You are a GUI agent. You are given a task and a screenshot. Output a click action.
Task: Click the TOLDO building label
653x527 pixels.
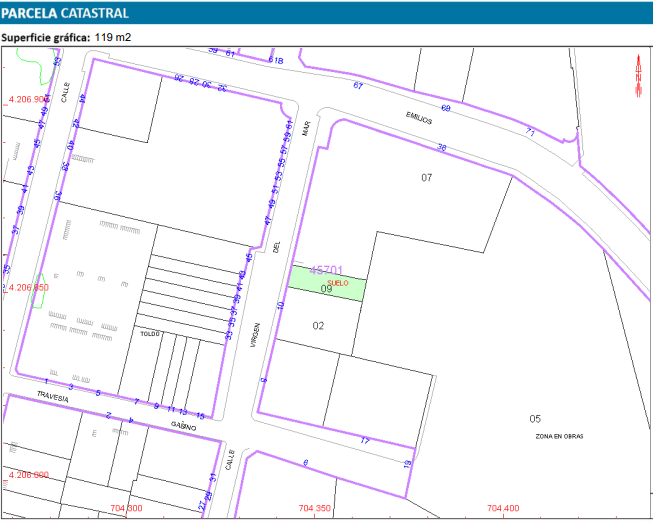pos(150,333)
